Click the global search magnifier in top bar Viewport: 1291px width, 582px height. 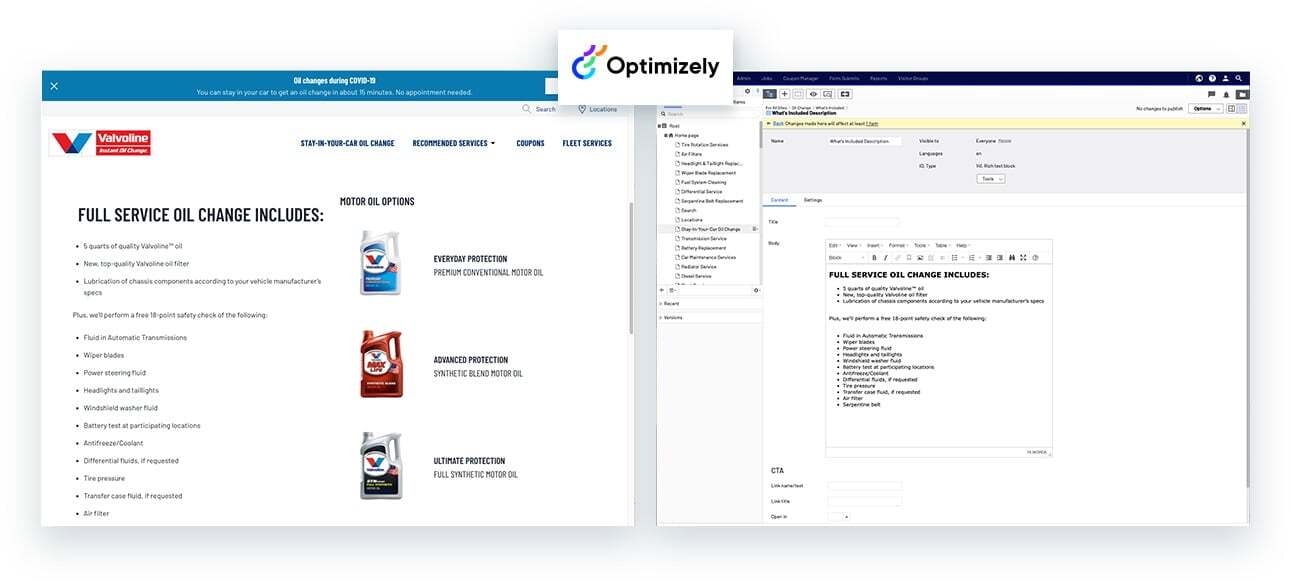1238,78
